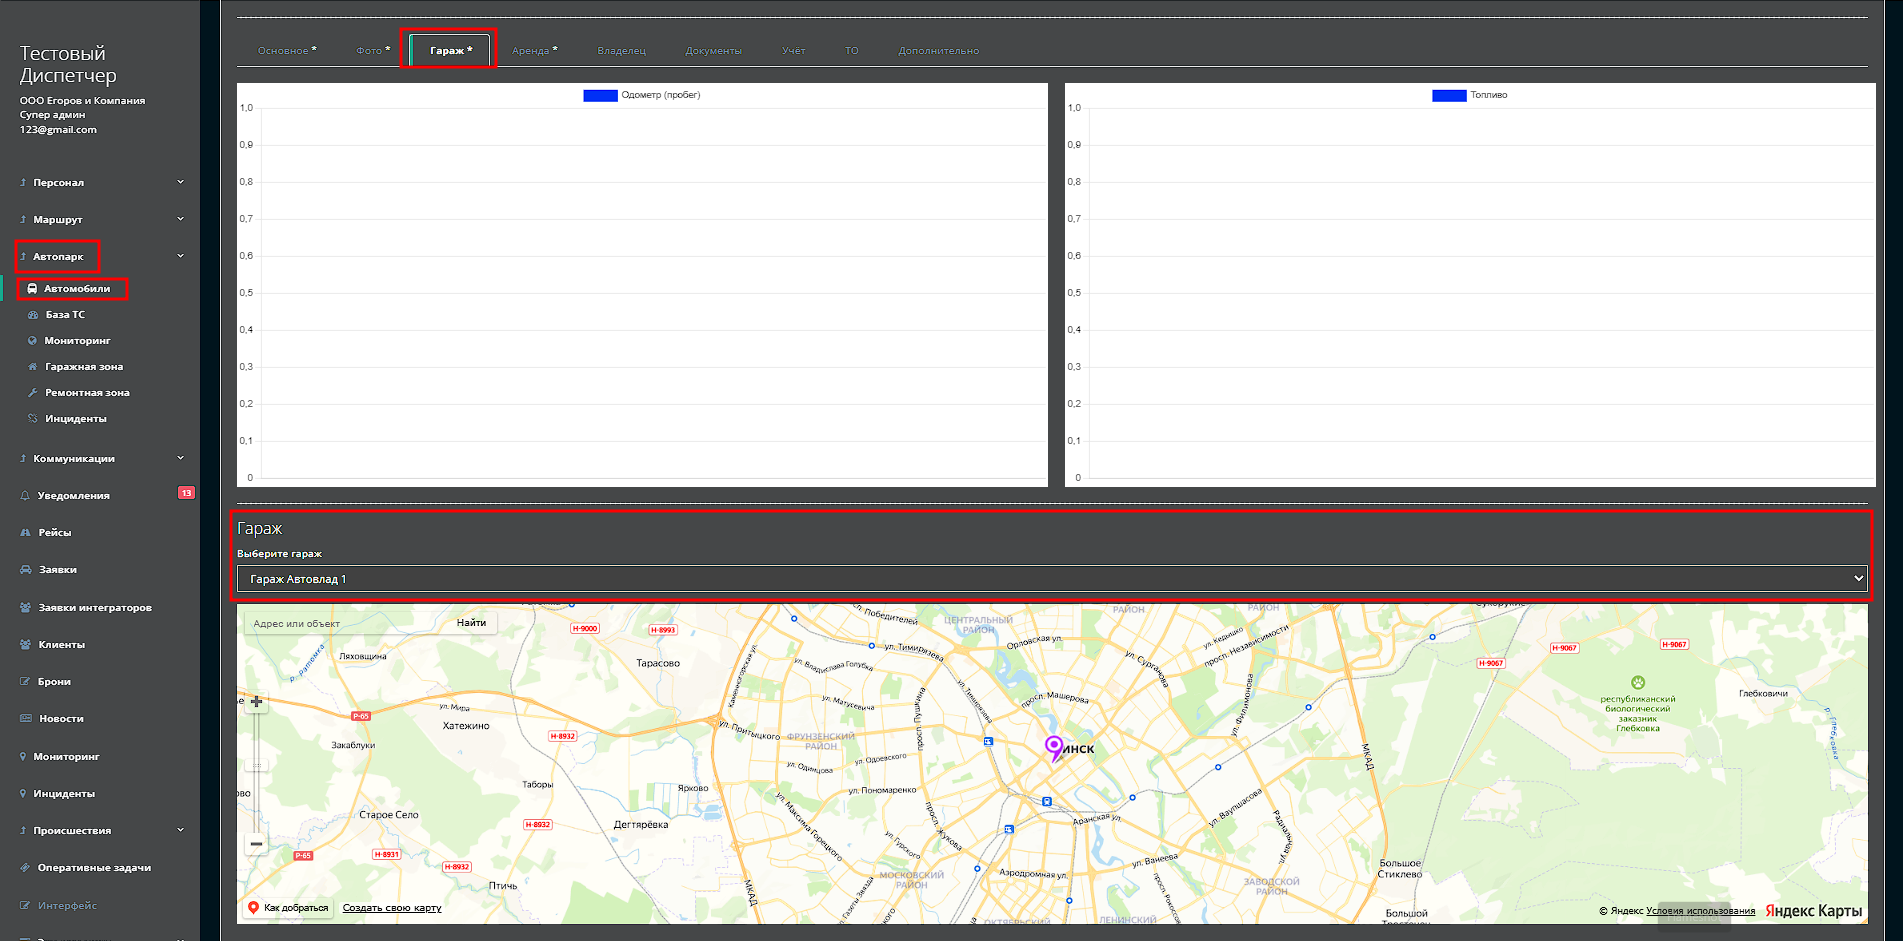
Task: Open Клиенты people icon
Action: coord(25,645)
